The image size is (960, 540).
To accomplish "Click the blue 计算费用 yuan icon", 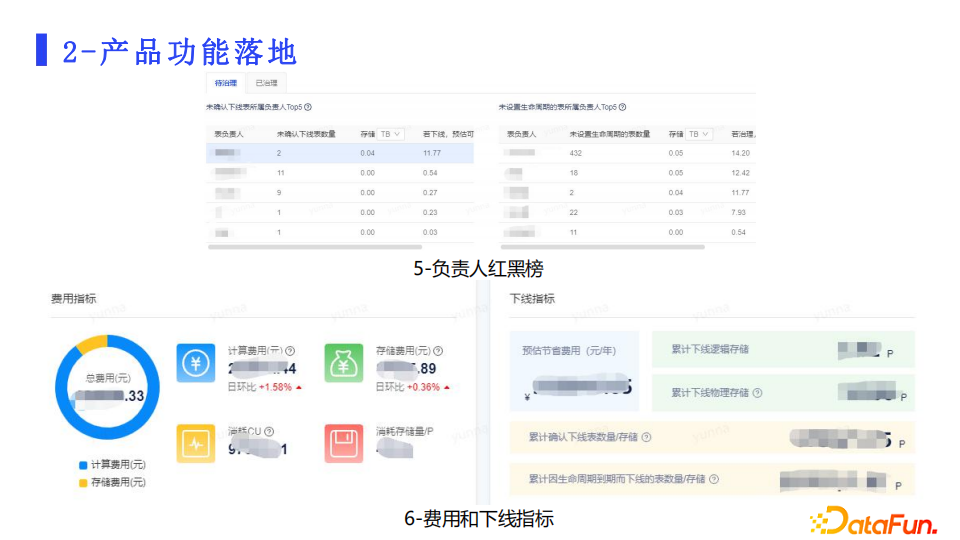I will pos(196,362).
